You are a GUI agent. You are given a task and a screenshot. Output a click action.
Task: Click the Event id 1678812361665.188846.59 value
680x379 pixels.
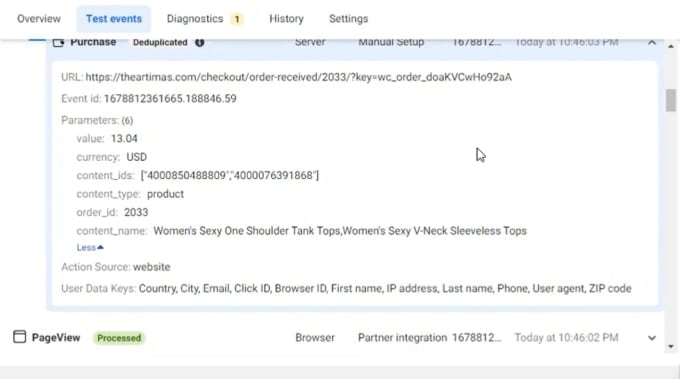[x=170, y=99]
